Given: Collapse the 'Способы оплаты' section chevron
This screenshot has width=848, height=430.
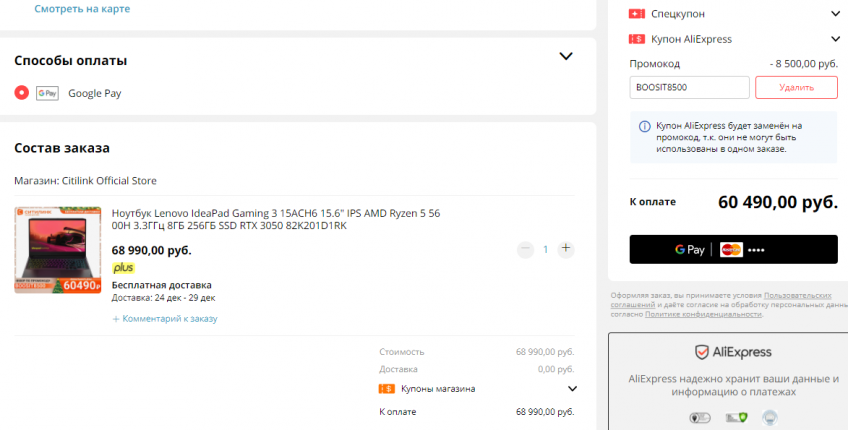Looking at the screenshot, I should (566, 56).
